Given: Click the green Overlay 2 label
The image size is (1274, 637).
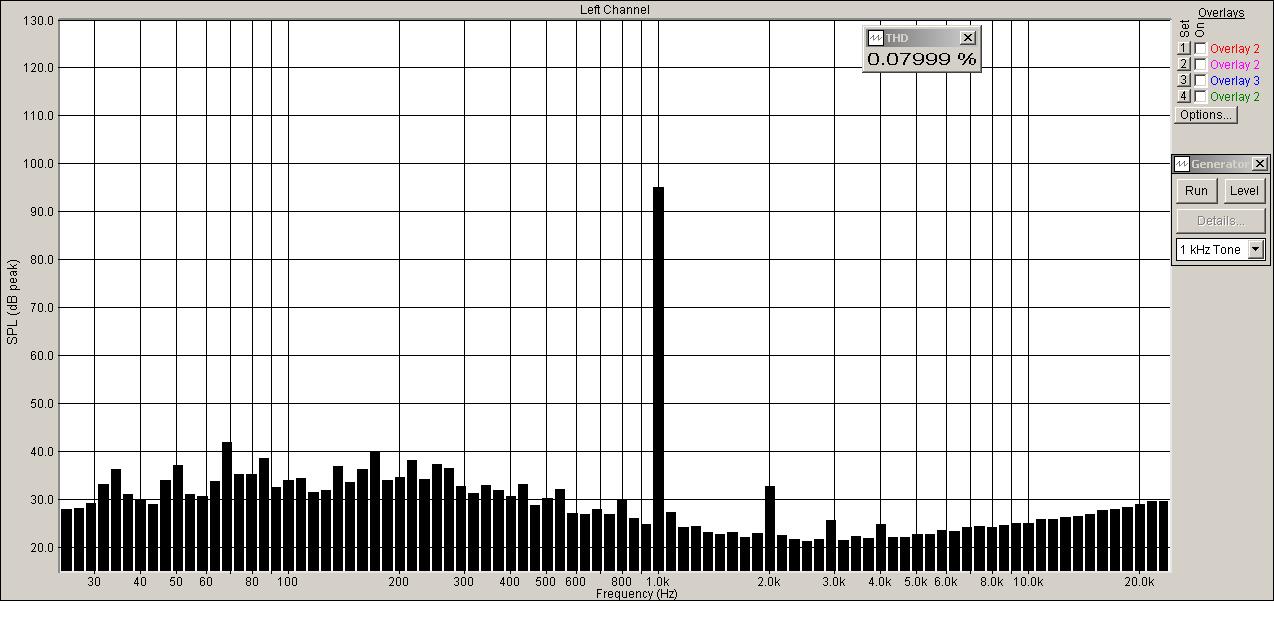Looking at the screenshot, I should 1234,97.
